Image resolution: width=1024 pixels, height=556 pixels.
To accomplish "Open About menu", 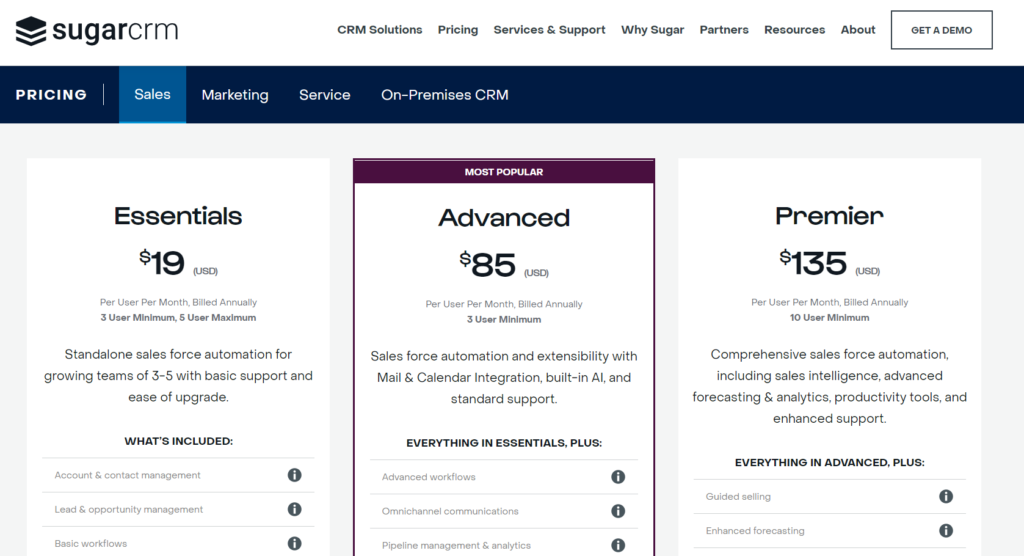I will click(x=857, y=30).
